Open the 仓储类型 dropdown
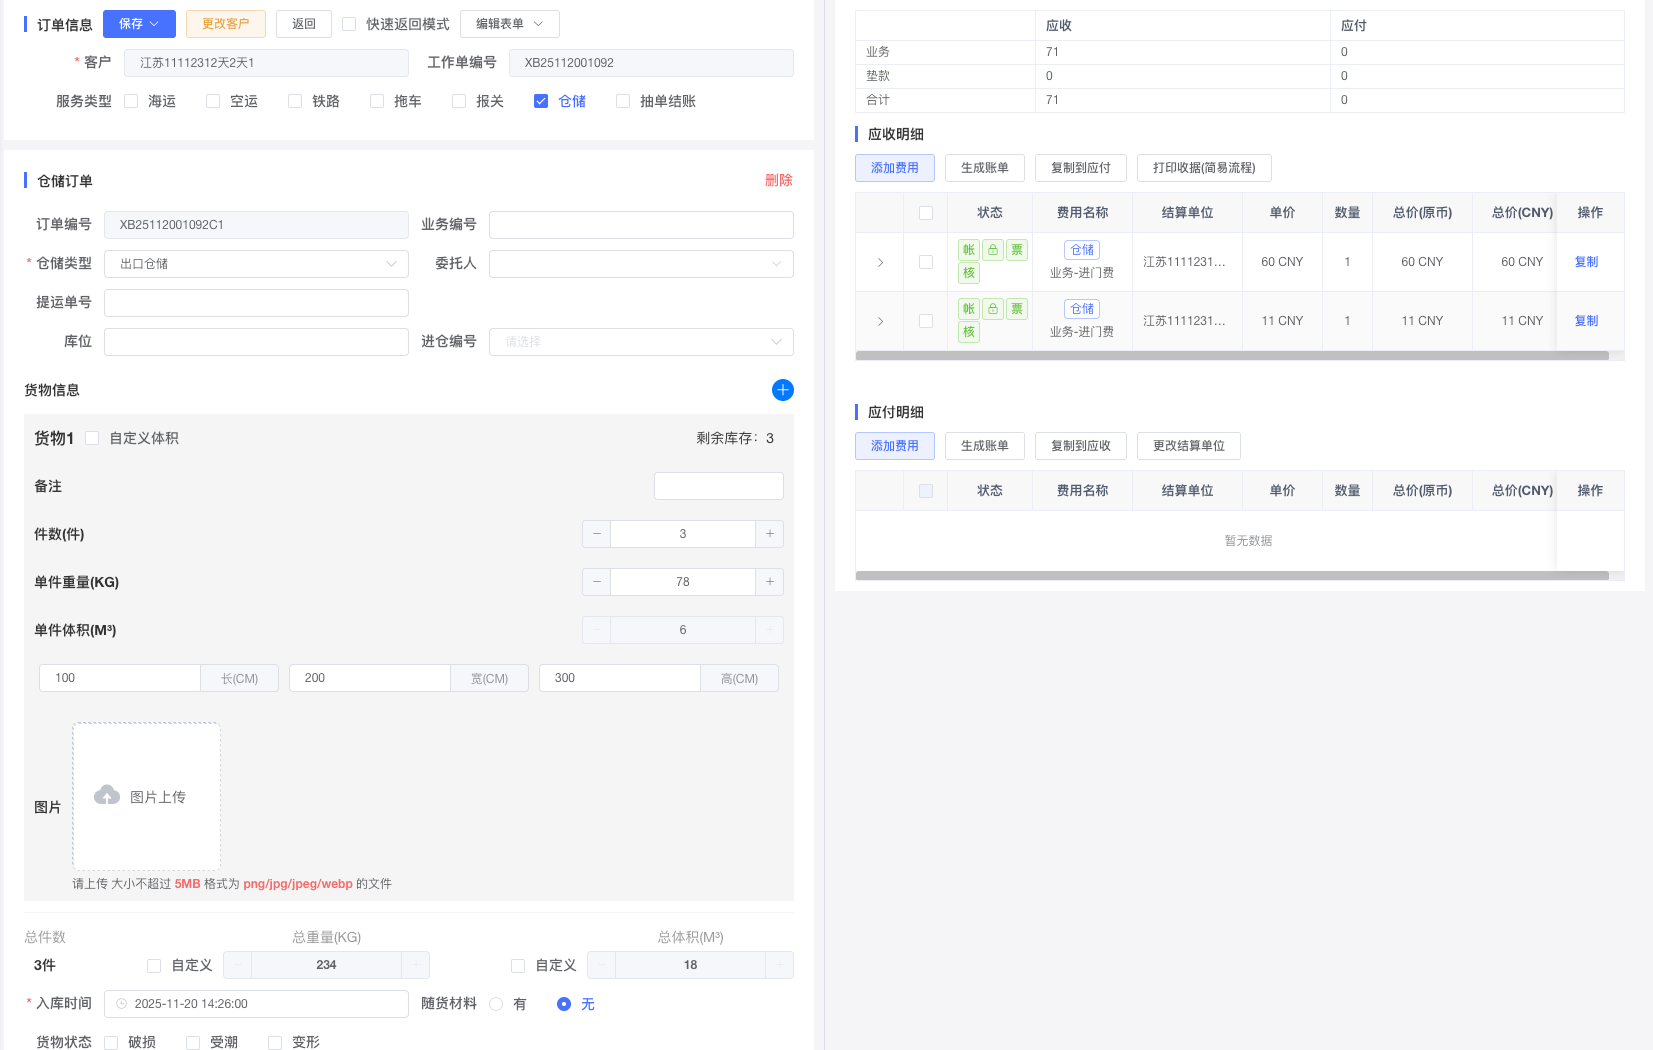 click(256, 264)
